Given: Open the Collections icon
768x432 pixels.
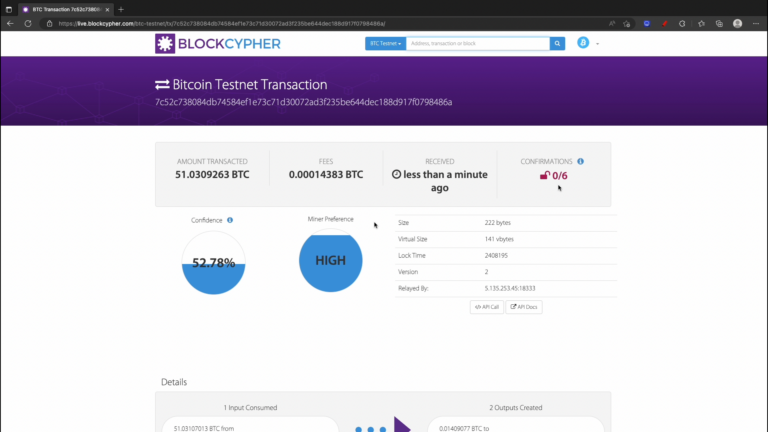Looking at the screenshot, I should (719, 24).
